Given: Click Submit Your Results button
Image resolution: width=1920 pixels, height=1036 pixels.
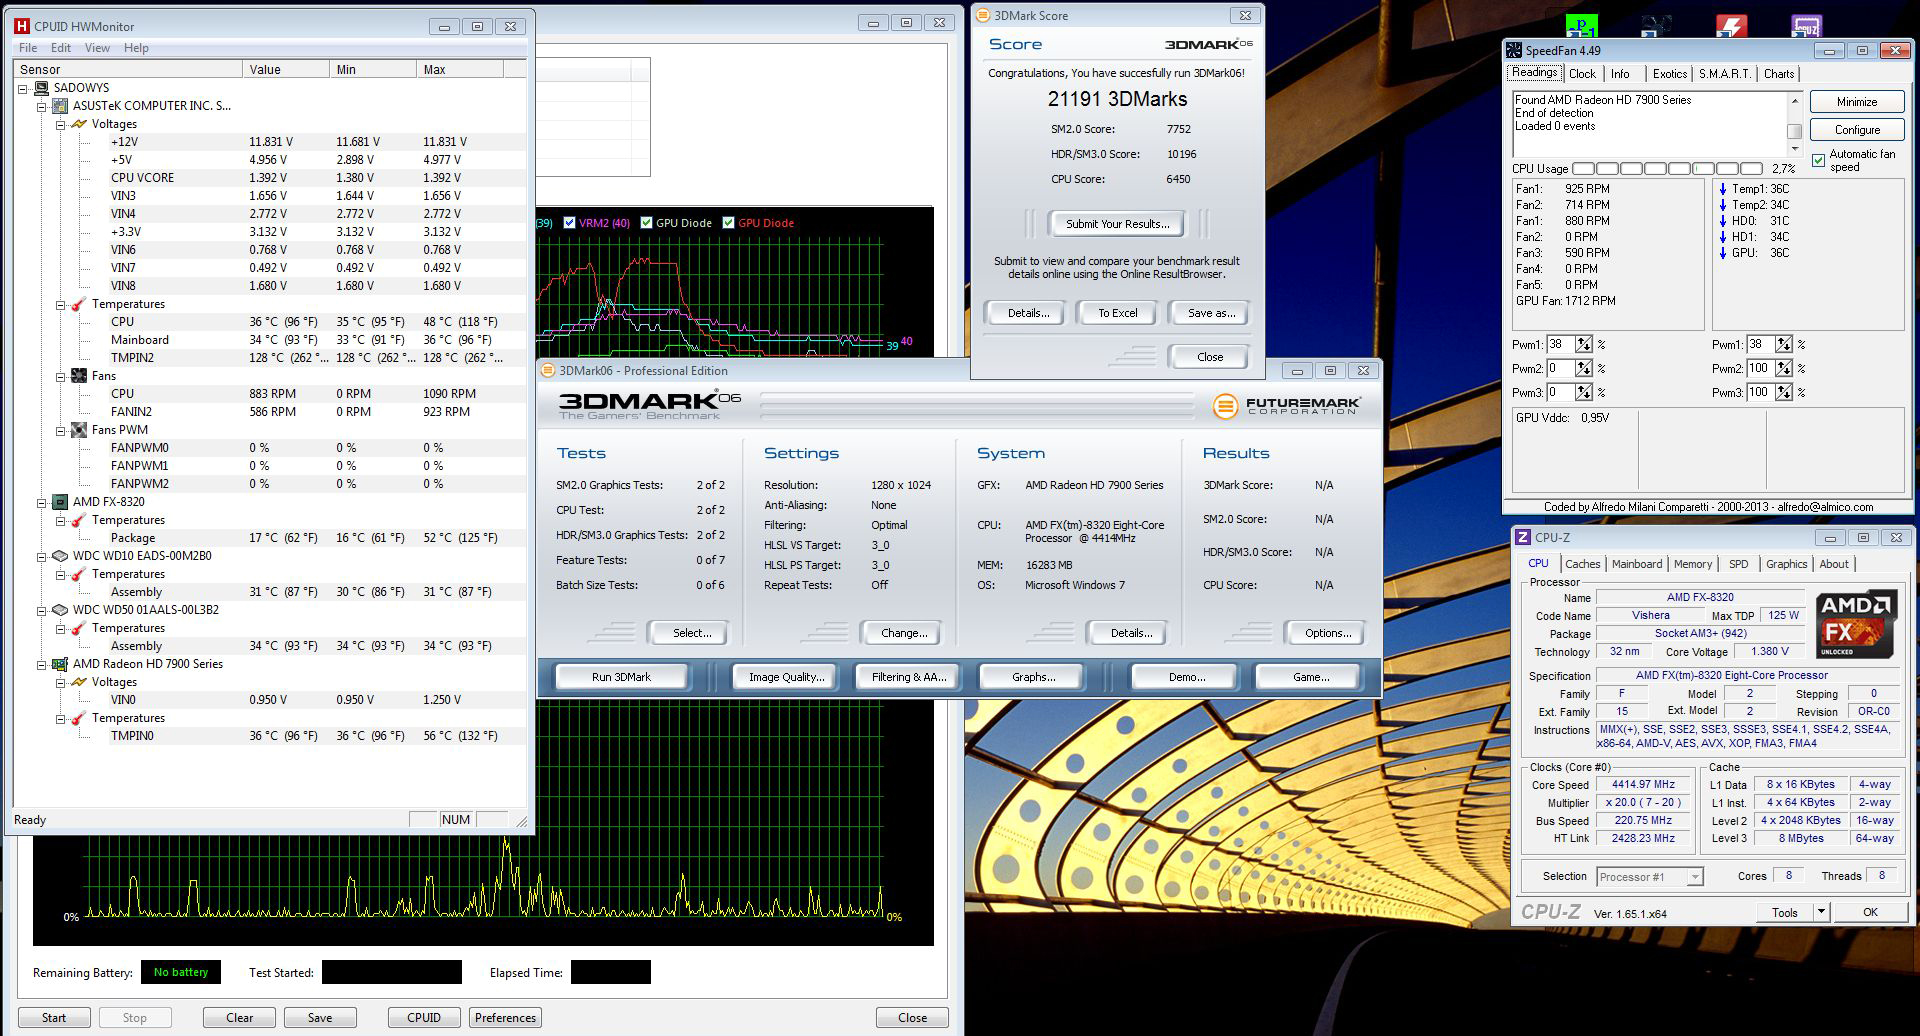Looking at the screenshot, I should (1116, 224).
